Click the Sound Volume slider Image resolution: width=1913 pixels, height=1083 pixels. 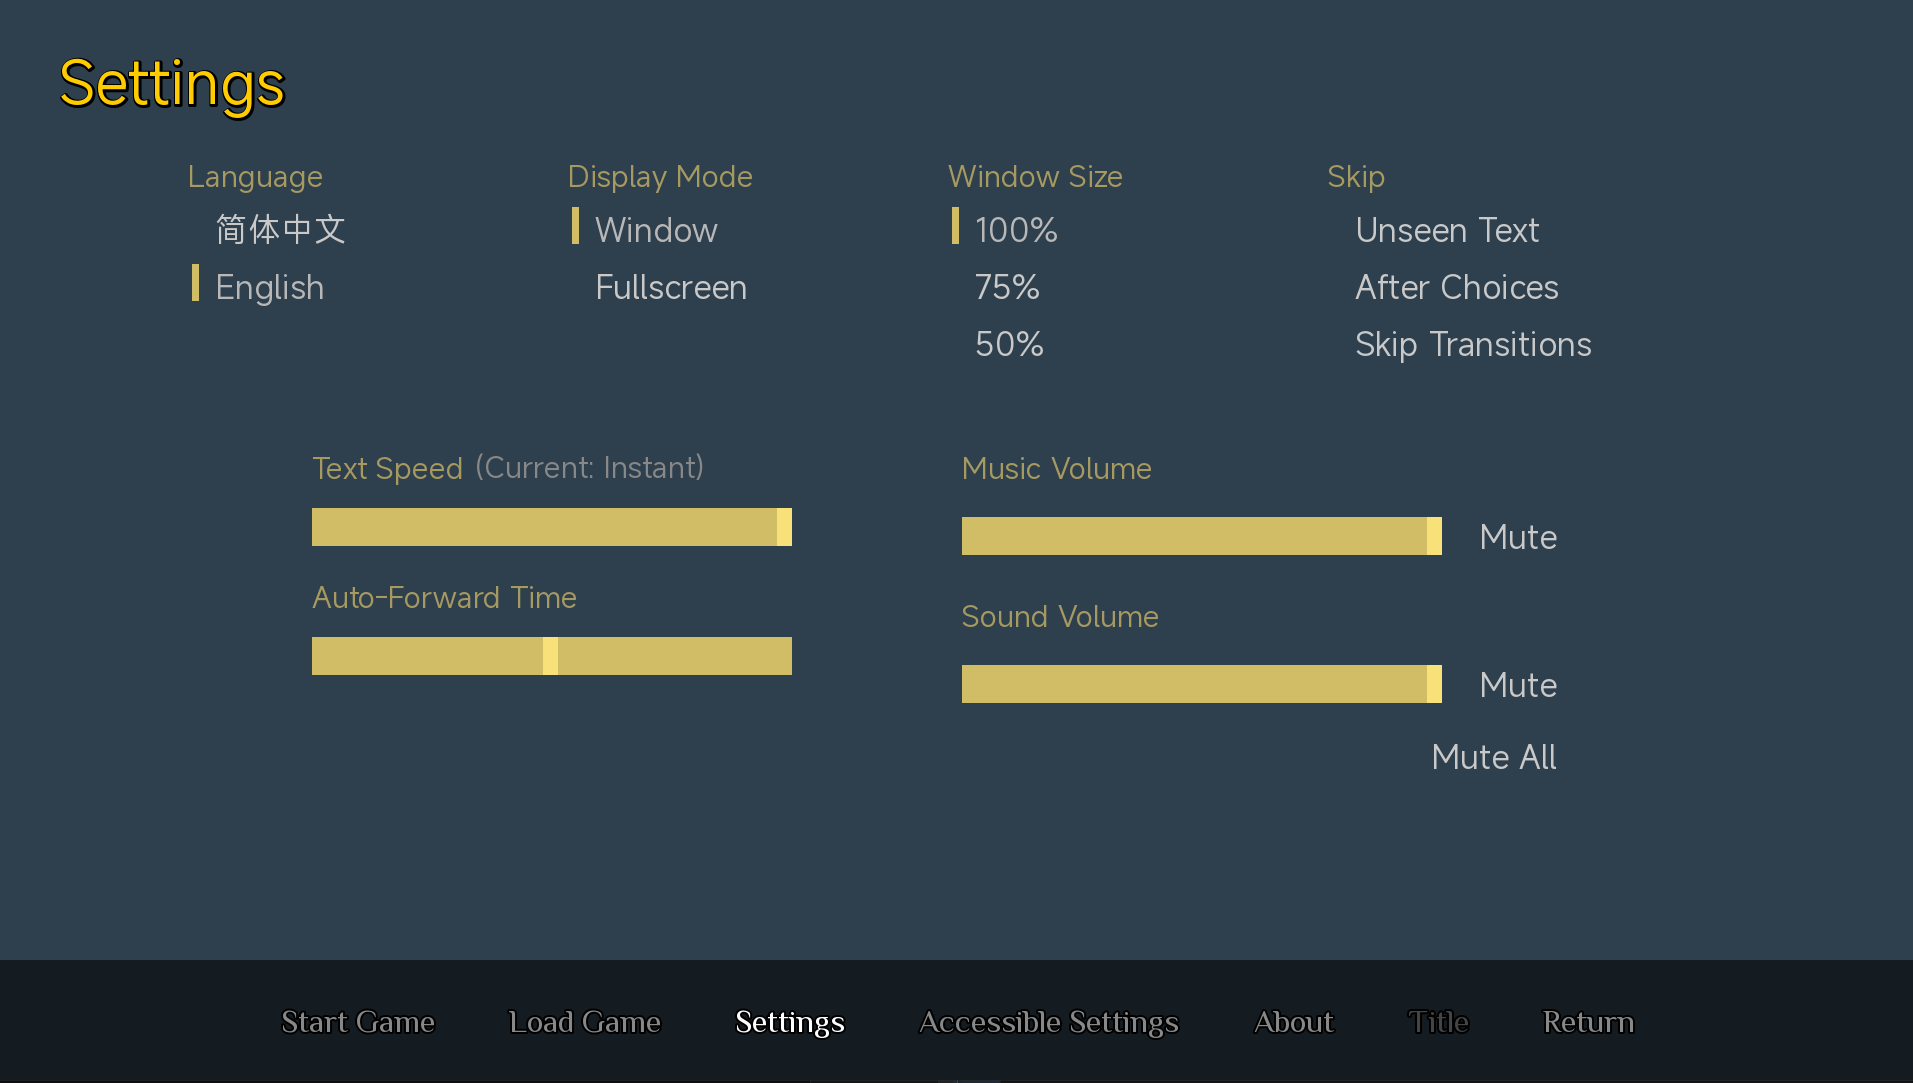pos(1201,684)
